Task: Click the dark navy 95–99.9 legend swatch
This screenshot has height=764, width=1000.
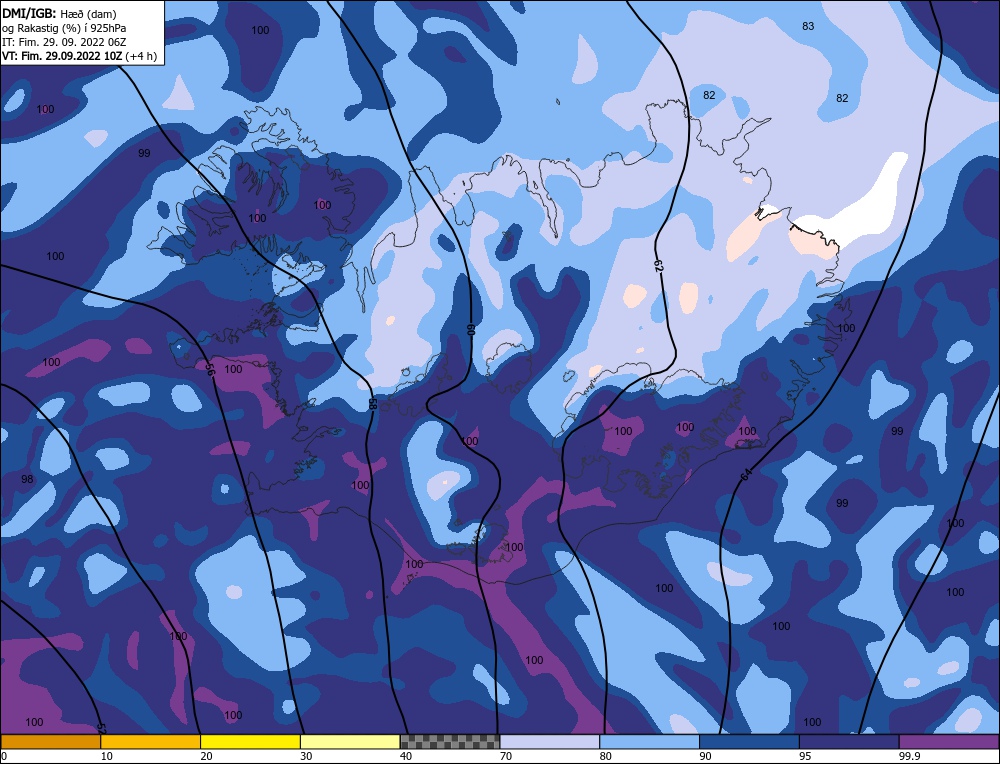Action: 849,741
